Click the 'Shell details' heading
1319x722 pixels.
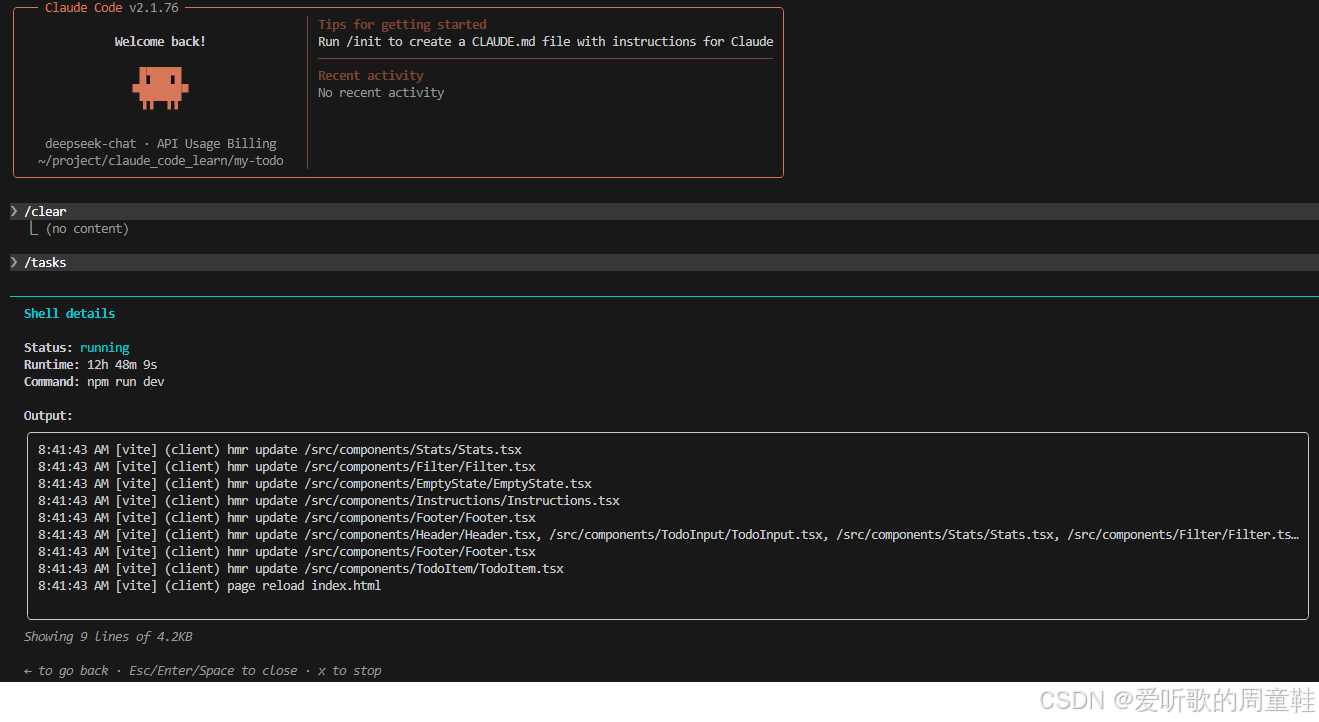pyautogui.click(x=69, y=313)
